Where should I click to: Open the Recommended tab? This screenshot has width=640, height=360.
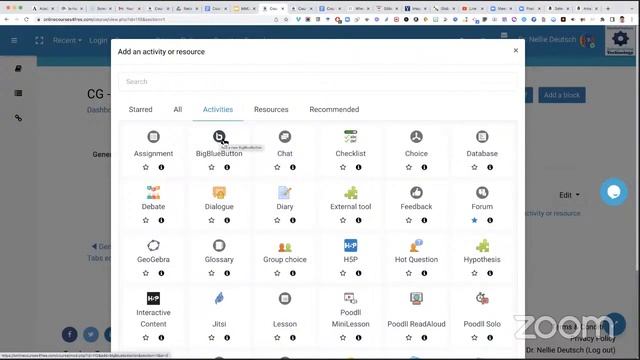334,109
